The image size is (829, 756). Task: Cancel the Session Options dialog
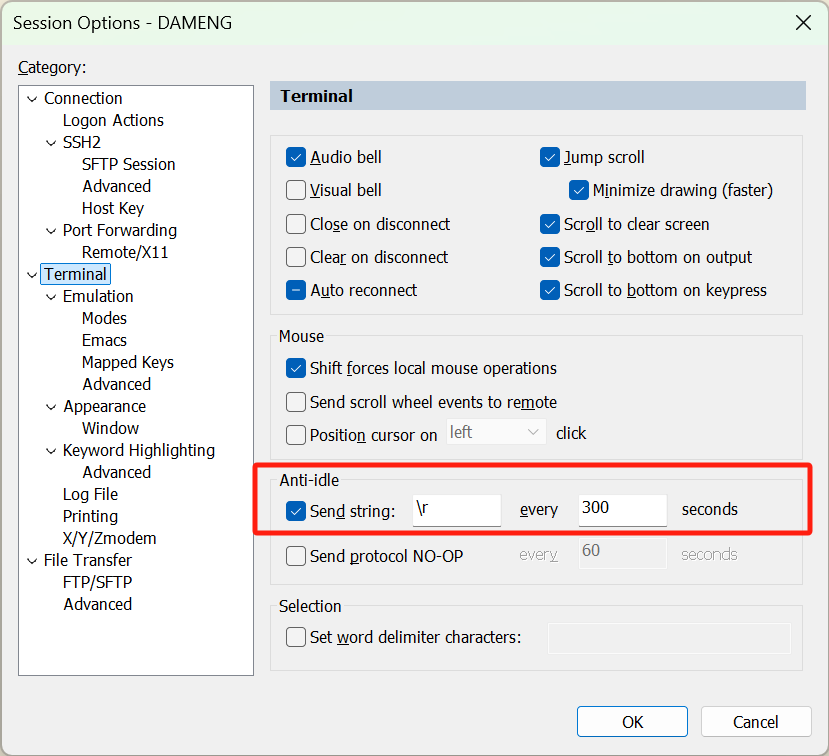click(755, 722)
